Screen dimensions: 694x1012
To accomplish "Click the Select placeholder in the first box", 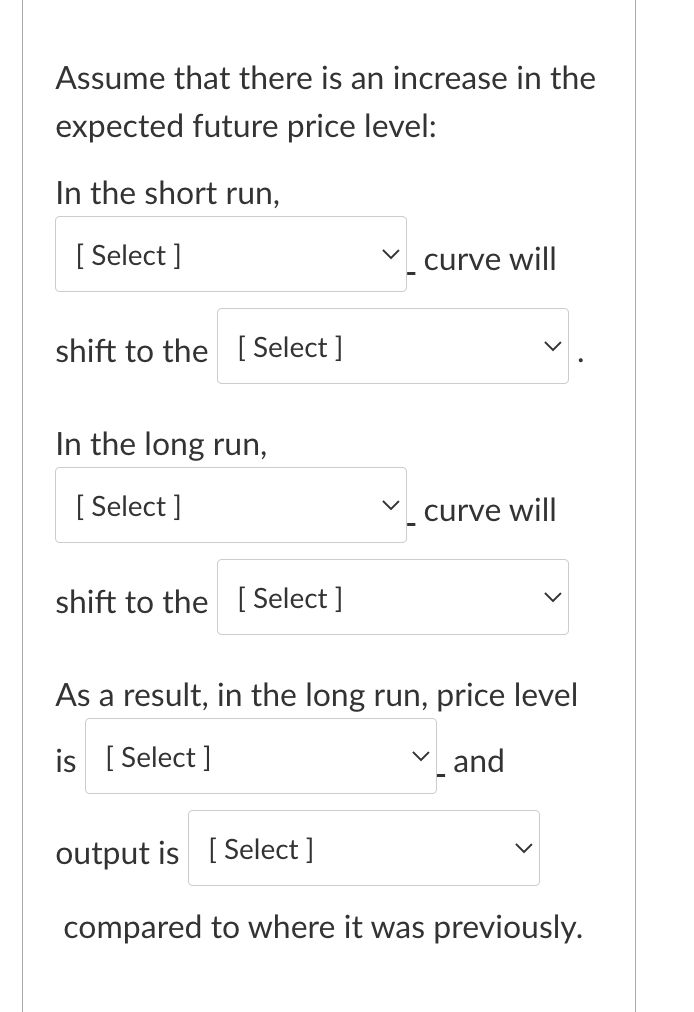I will tap(127, 254).
